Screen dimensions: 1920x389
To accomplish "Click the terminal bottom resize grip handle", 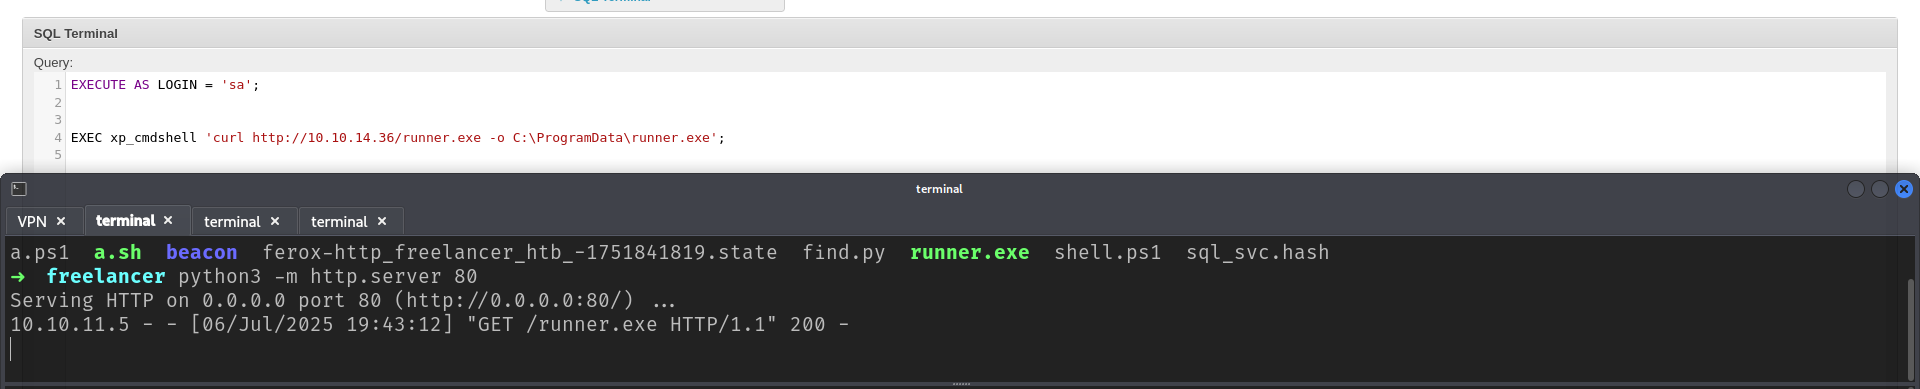I will 961,384.
